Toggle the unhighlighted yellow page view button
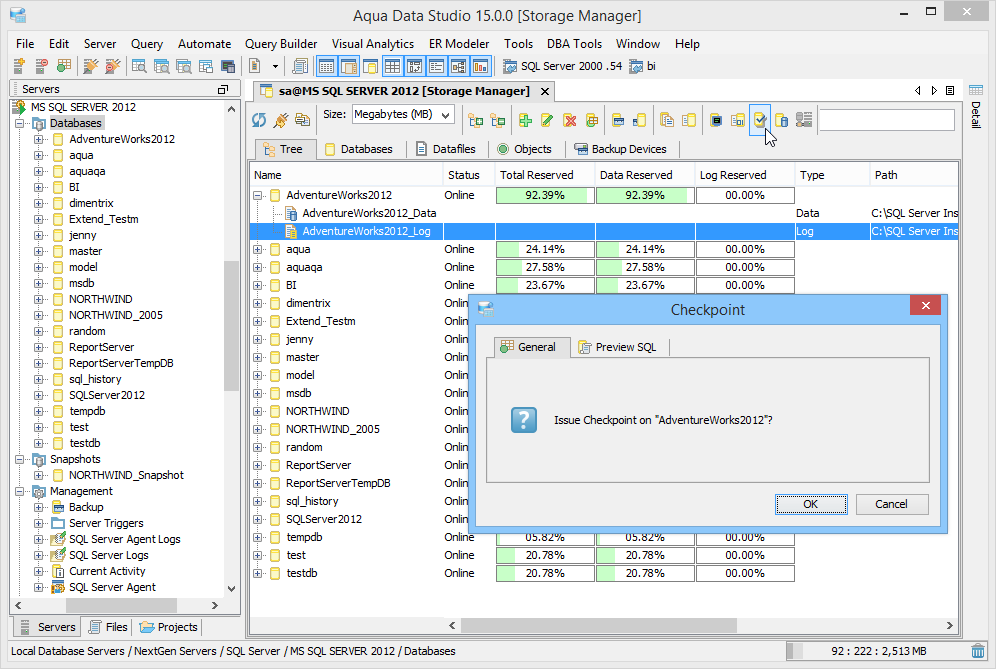This screenshot has width=996, height=669. pos(370,65)
